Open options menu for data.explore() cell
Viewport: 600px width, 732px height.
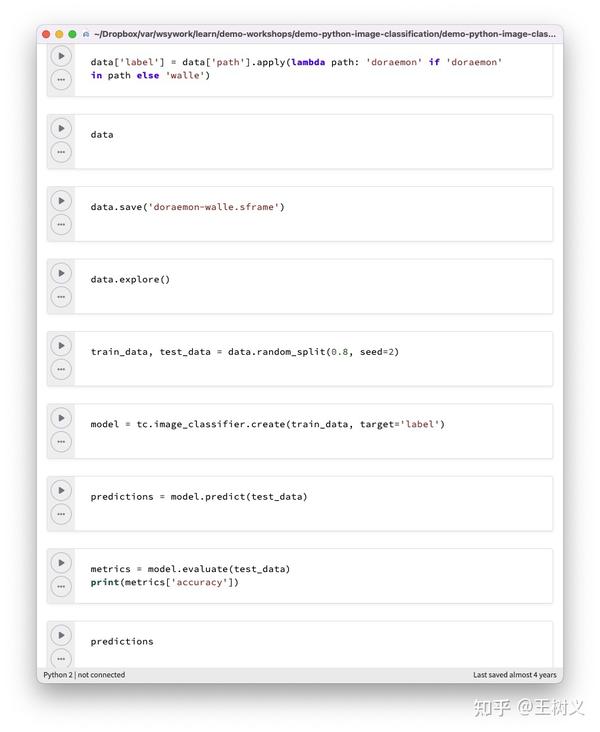(x=61, y=297)
